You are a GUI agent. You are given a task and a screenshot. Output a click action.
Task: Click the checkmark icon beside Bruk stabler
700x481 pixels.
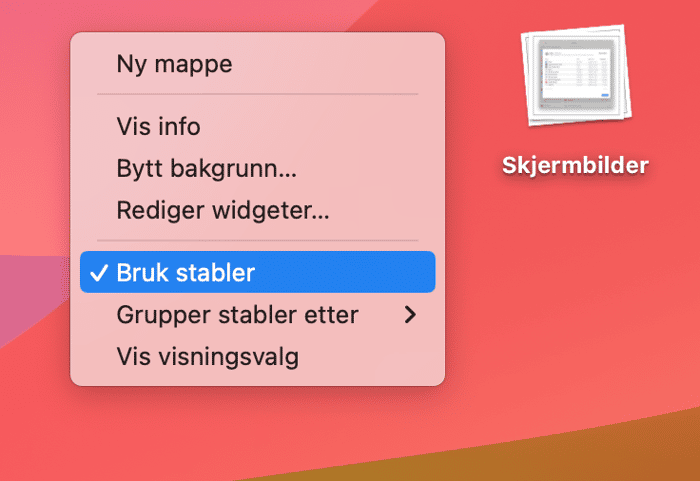coord(99,272)
